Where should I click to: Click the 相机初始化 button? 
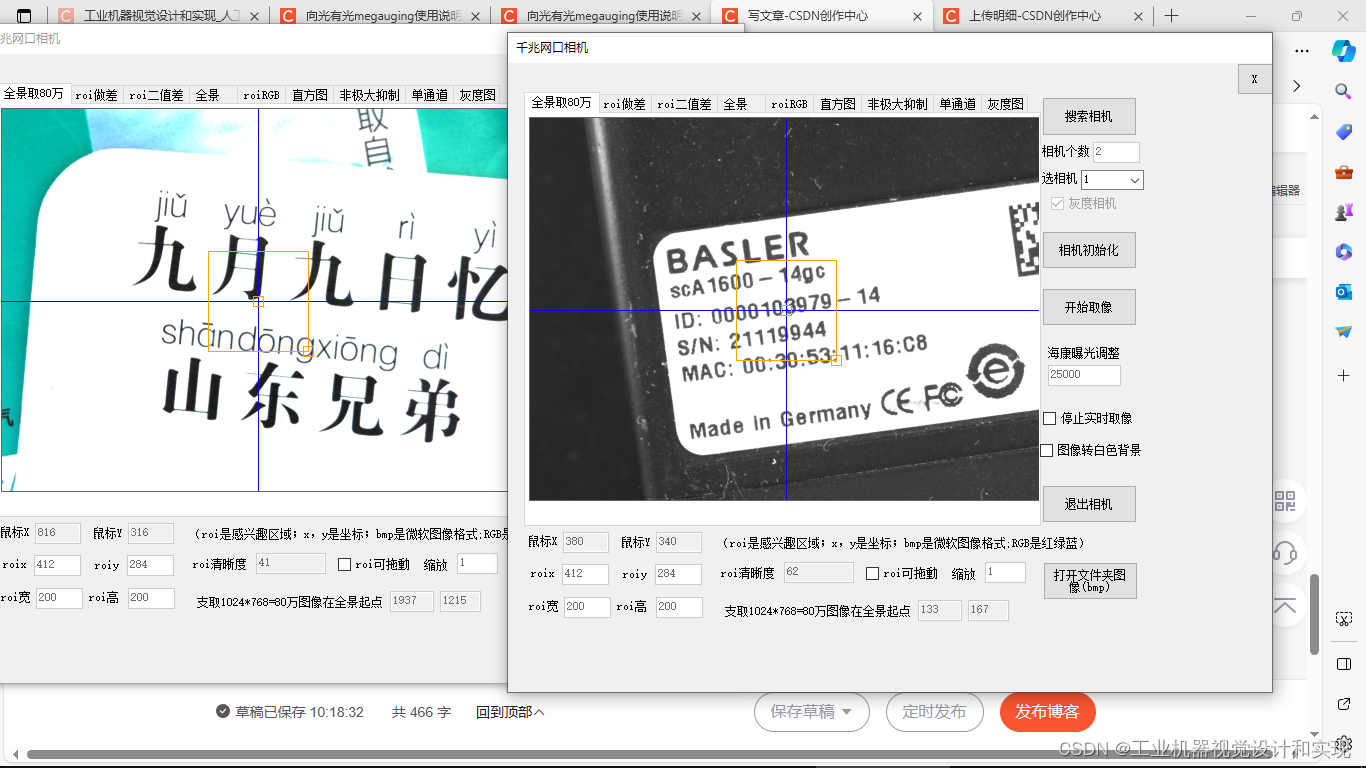coord(1089,250)
